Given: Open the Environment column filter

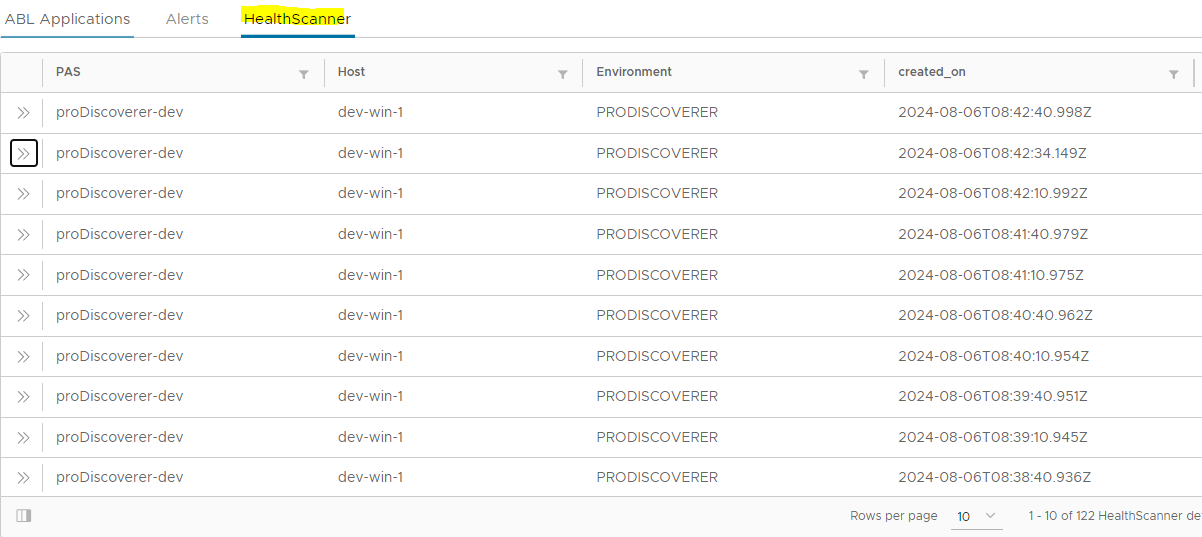Looking at the screenshot, I should [864, 74].
